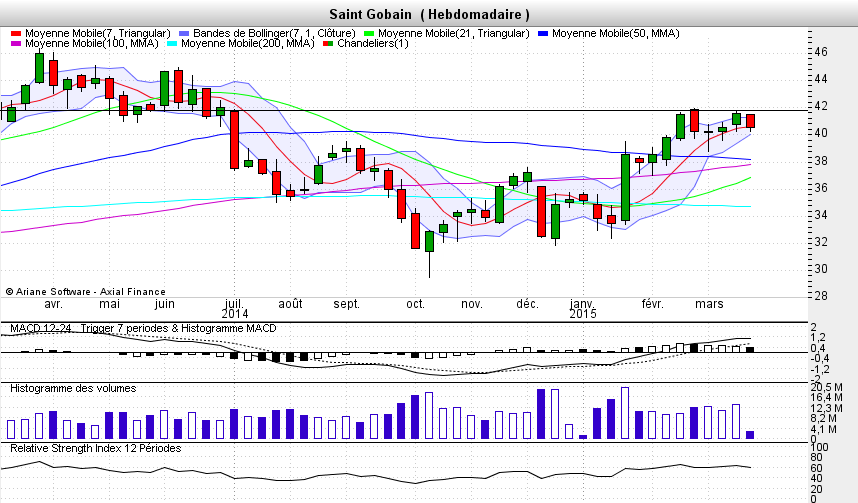Click the last red candlestick at the chart's right end

pos(750,122)
